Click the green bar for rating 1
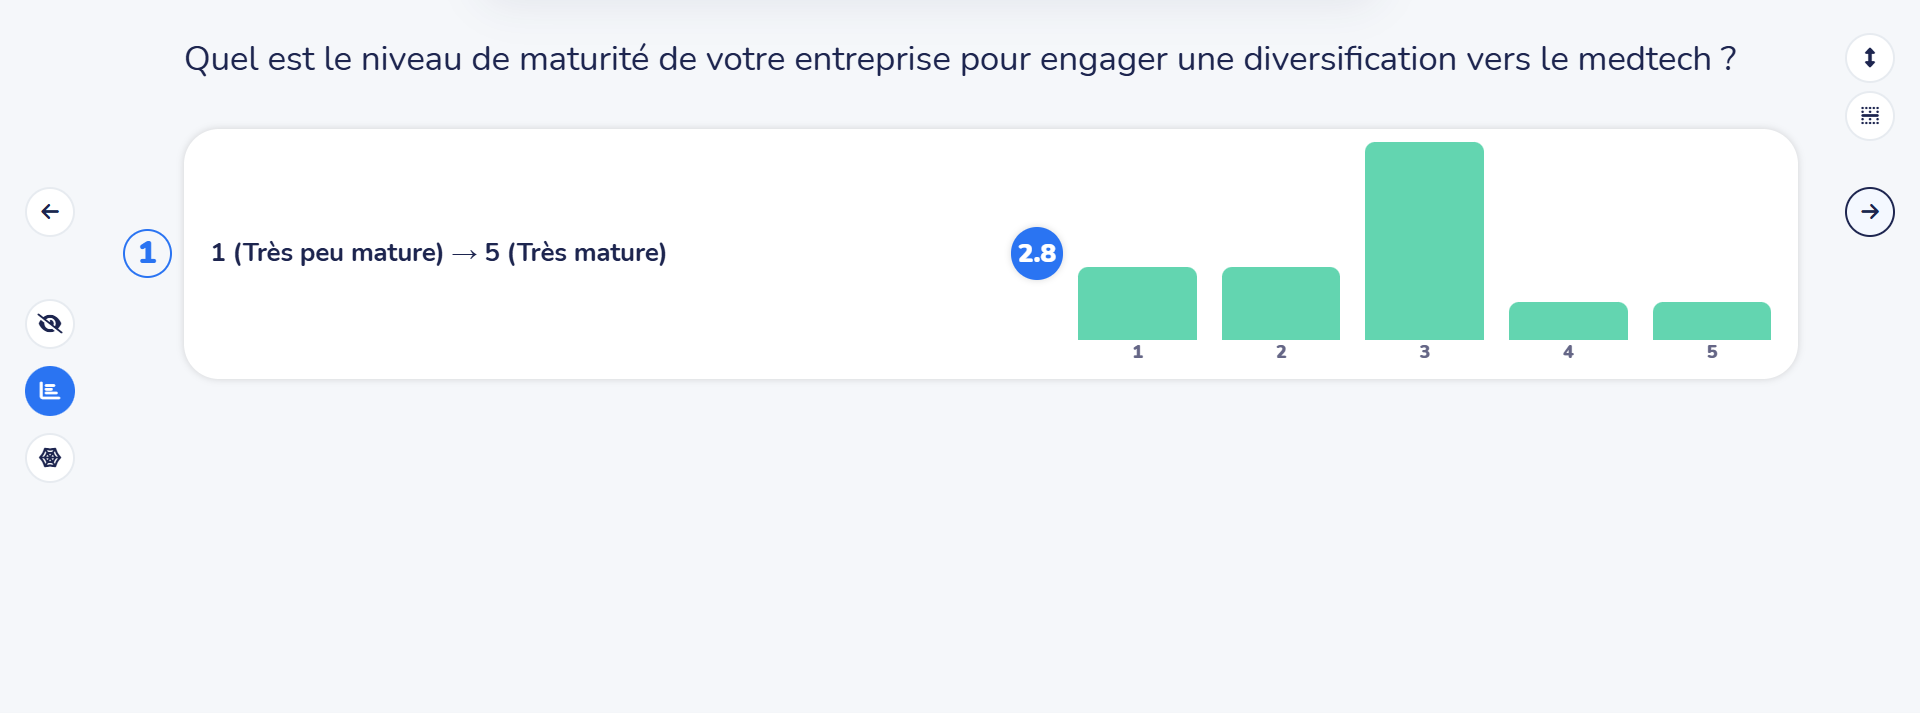 click(1137, 304)
